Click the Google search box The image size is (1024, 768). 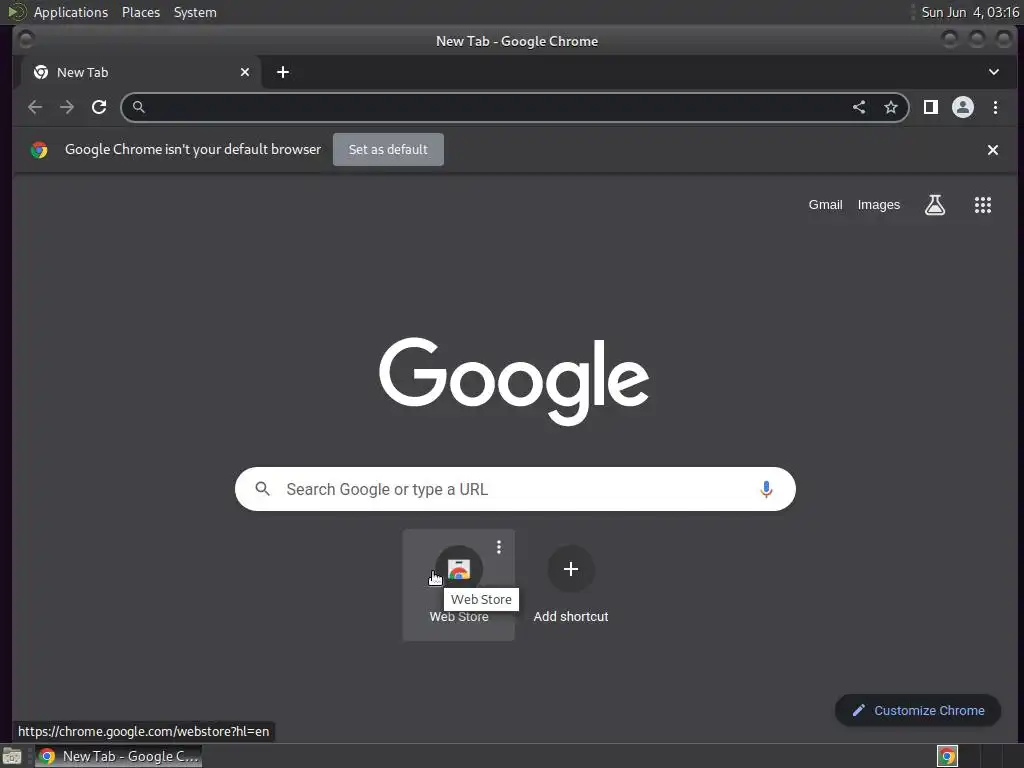[x=515, y=489]
